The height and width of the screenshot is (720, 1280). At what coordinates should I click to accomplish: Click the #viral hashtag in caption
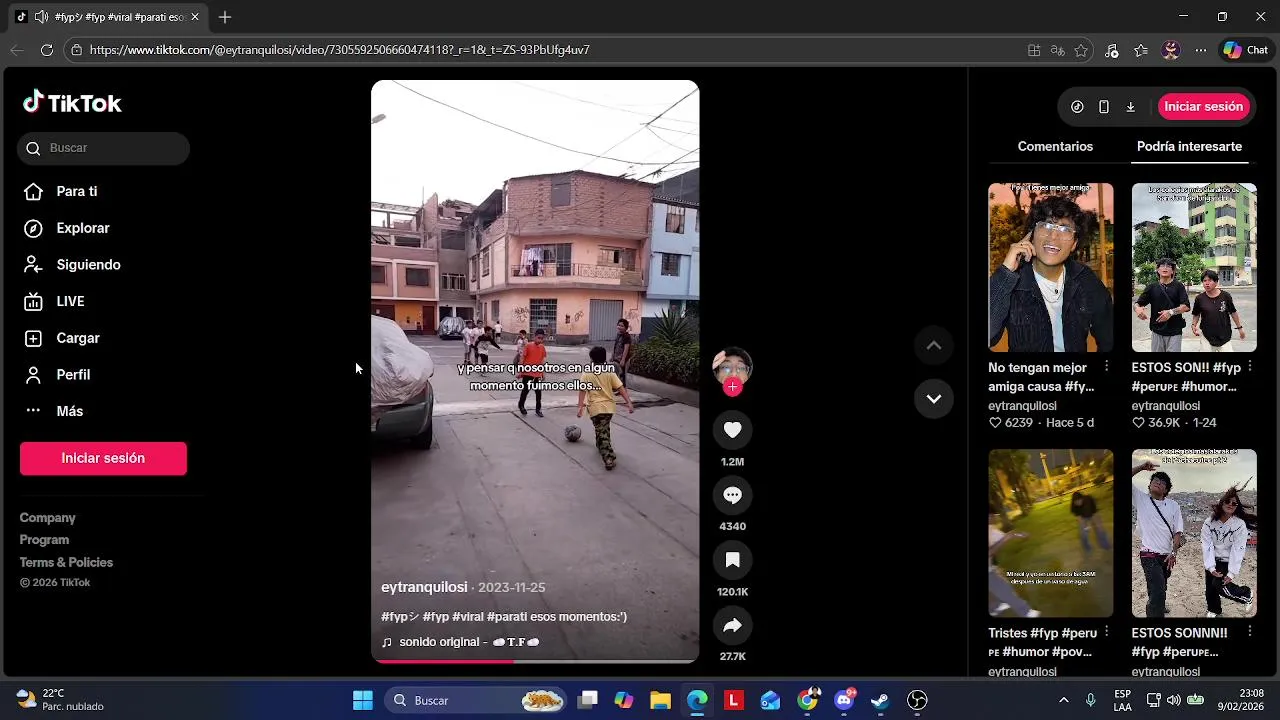(x=467, y=617)
